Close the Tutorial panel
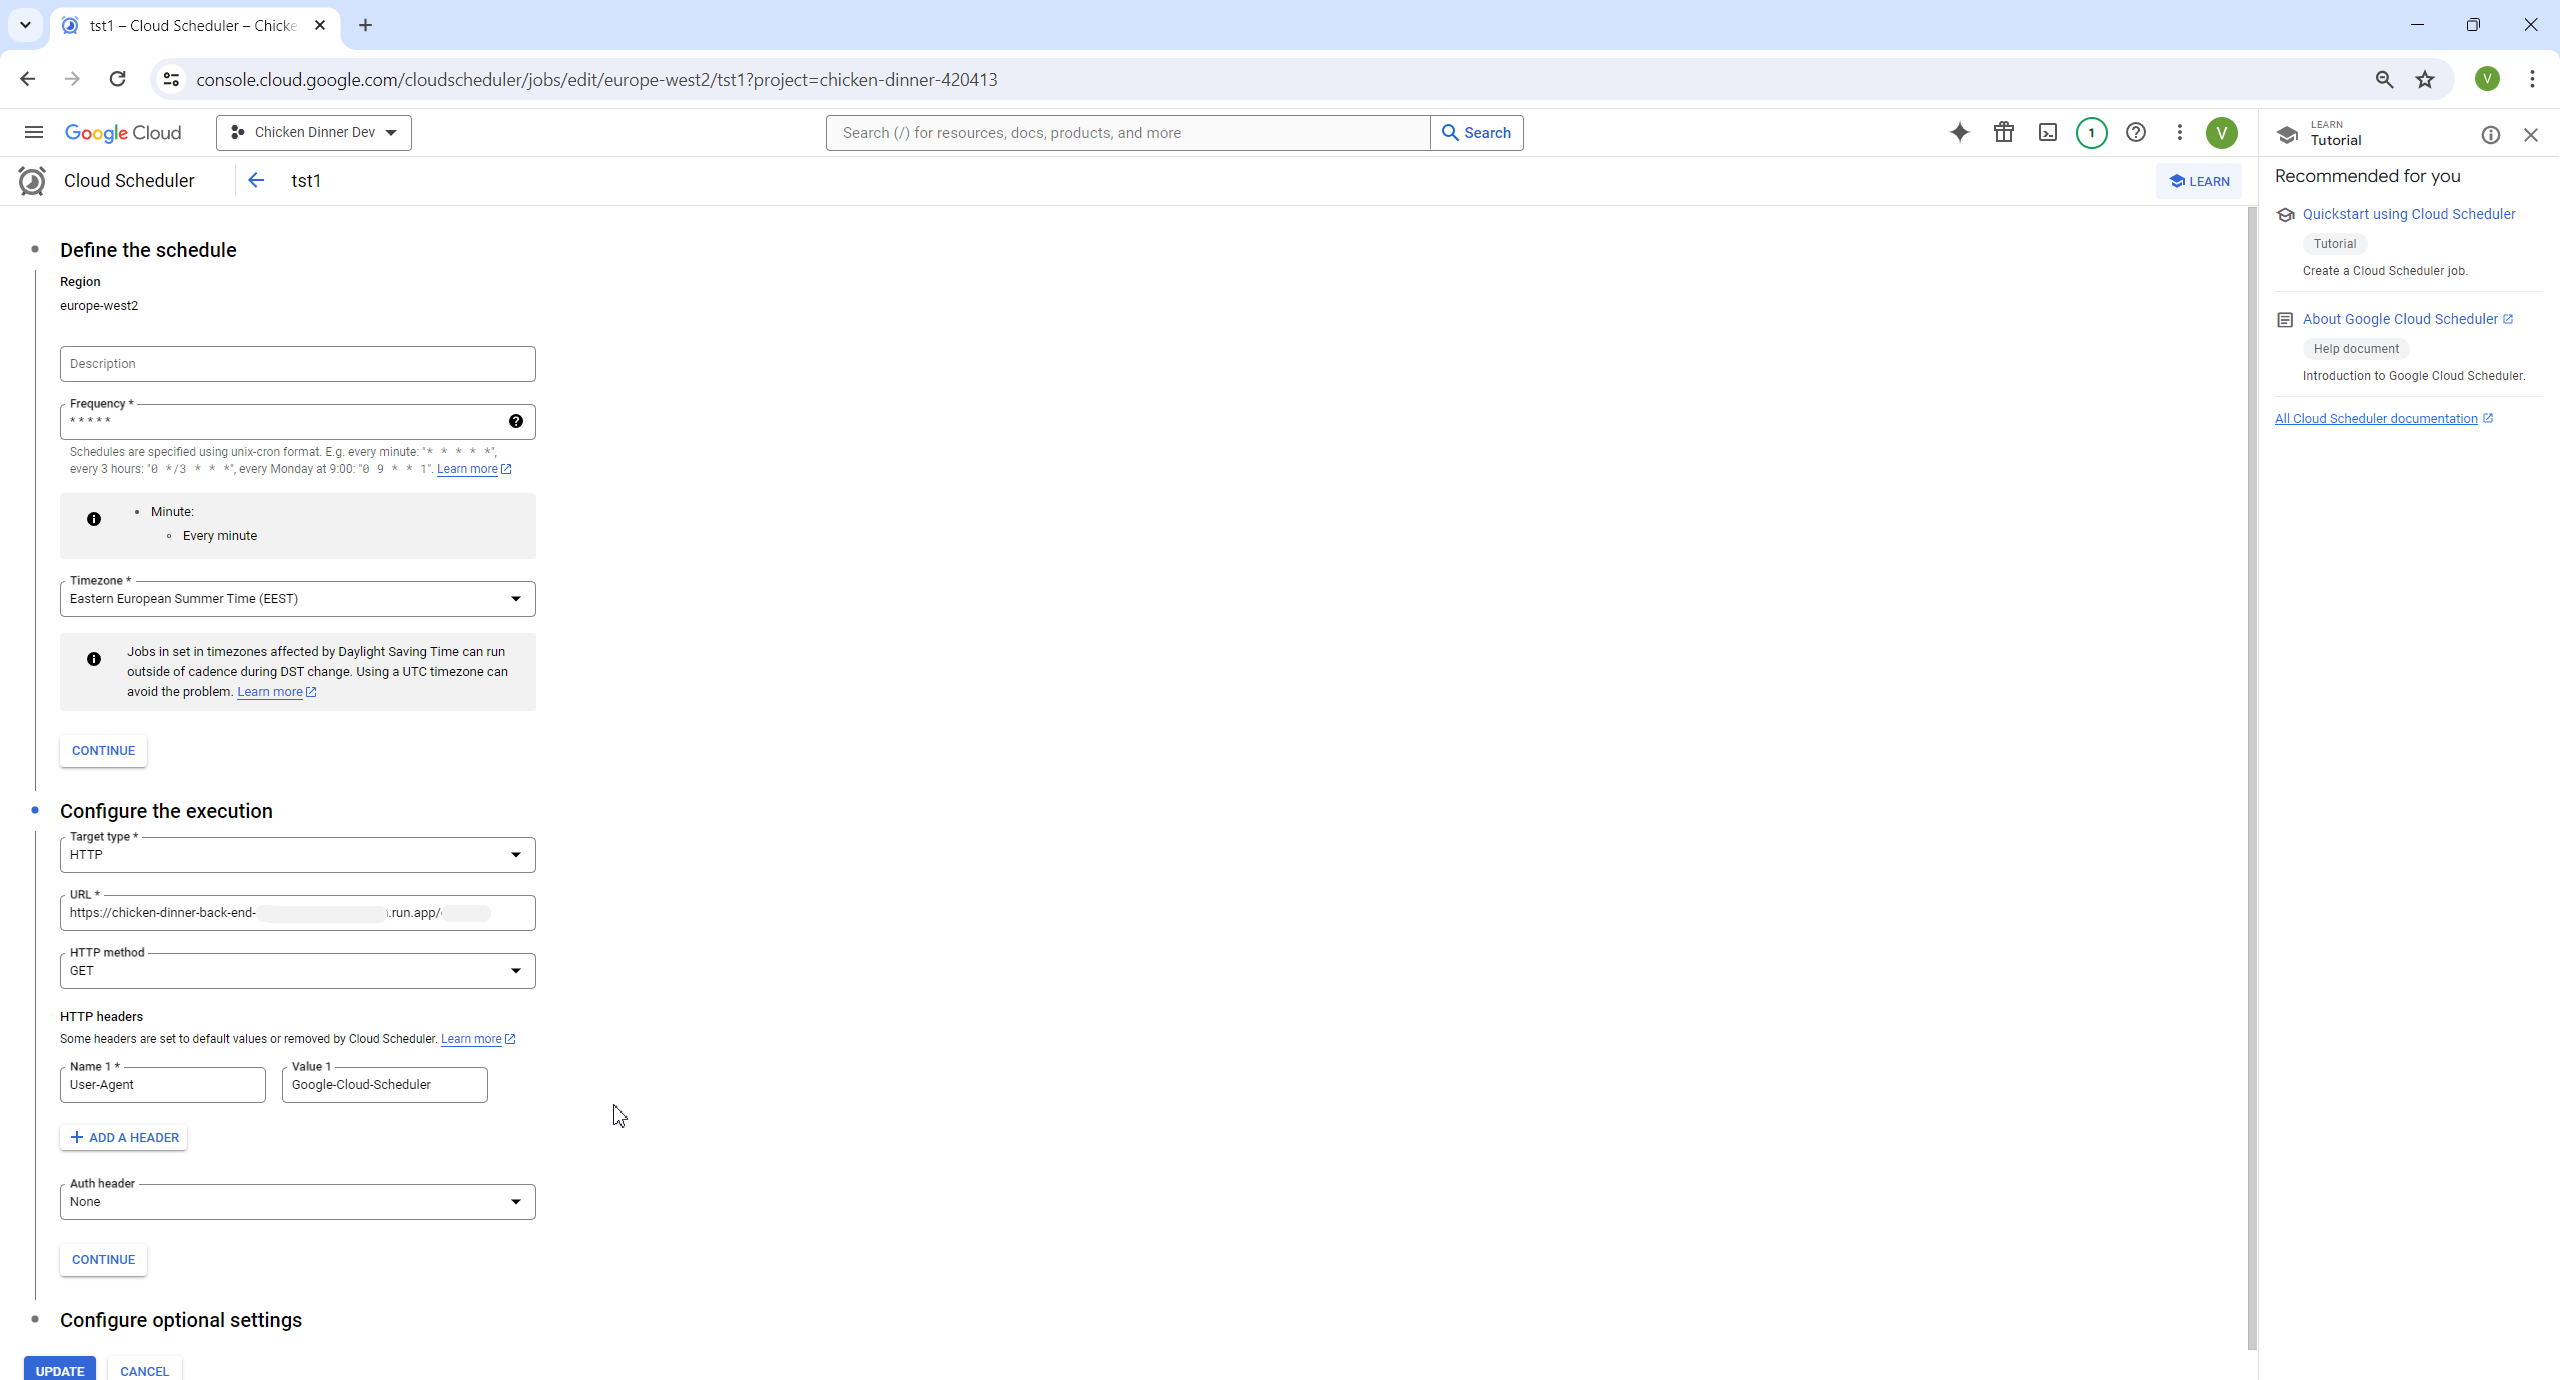2560x1380 pixels. click(2530, 135)
